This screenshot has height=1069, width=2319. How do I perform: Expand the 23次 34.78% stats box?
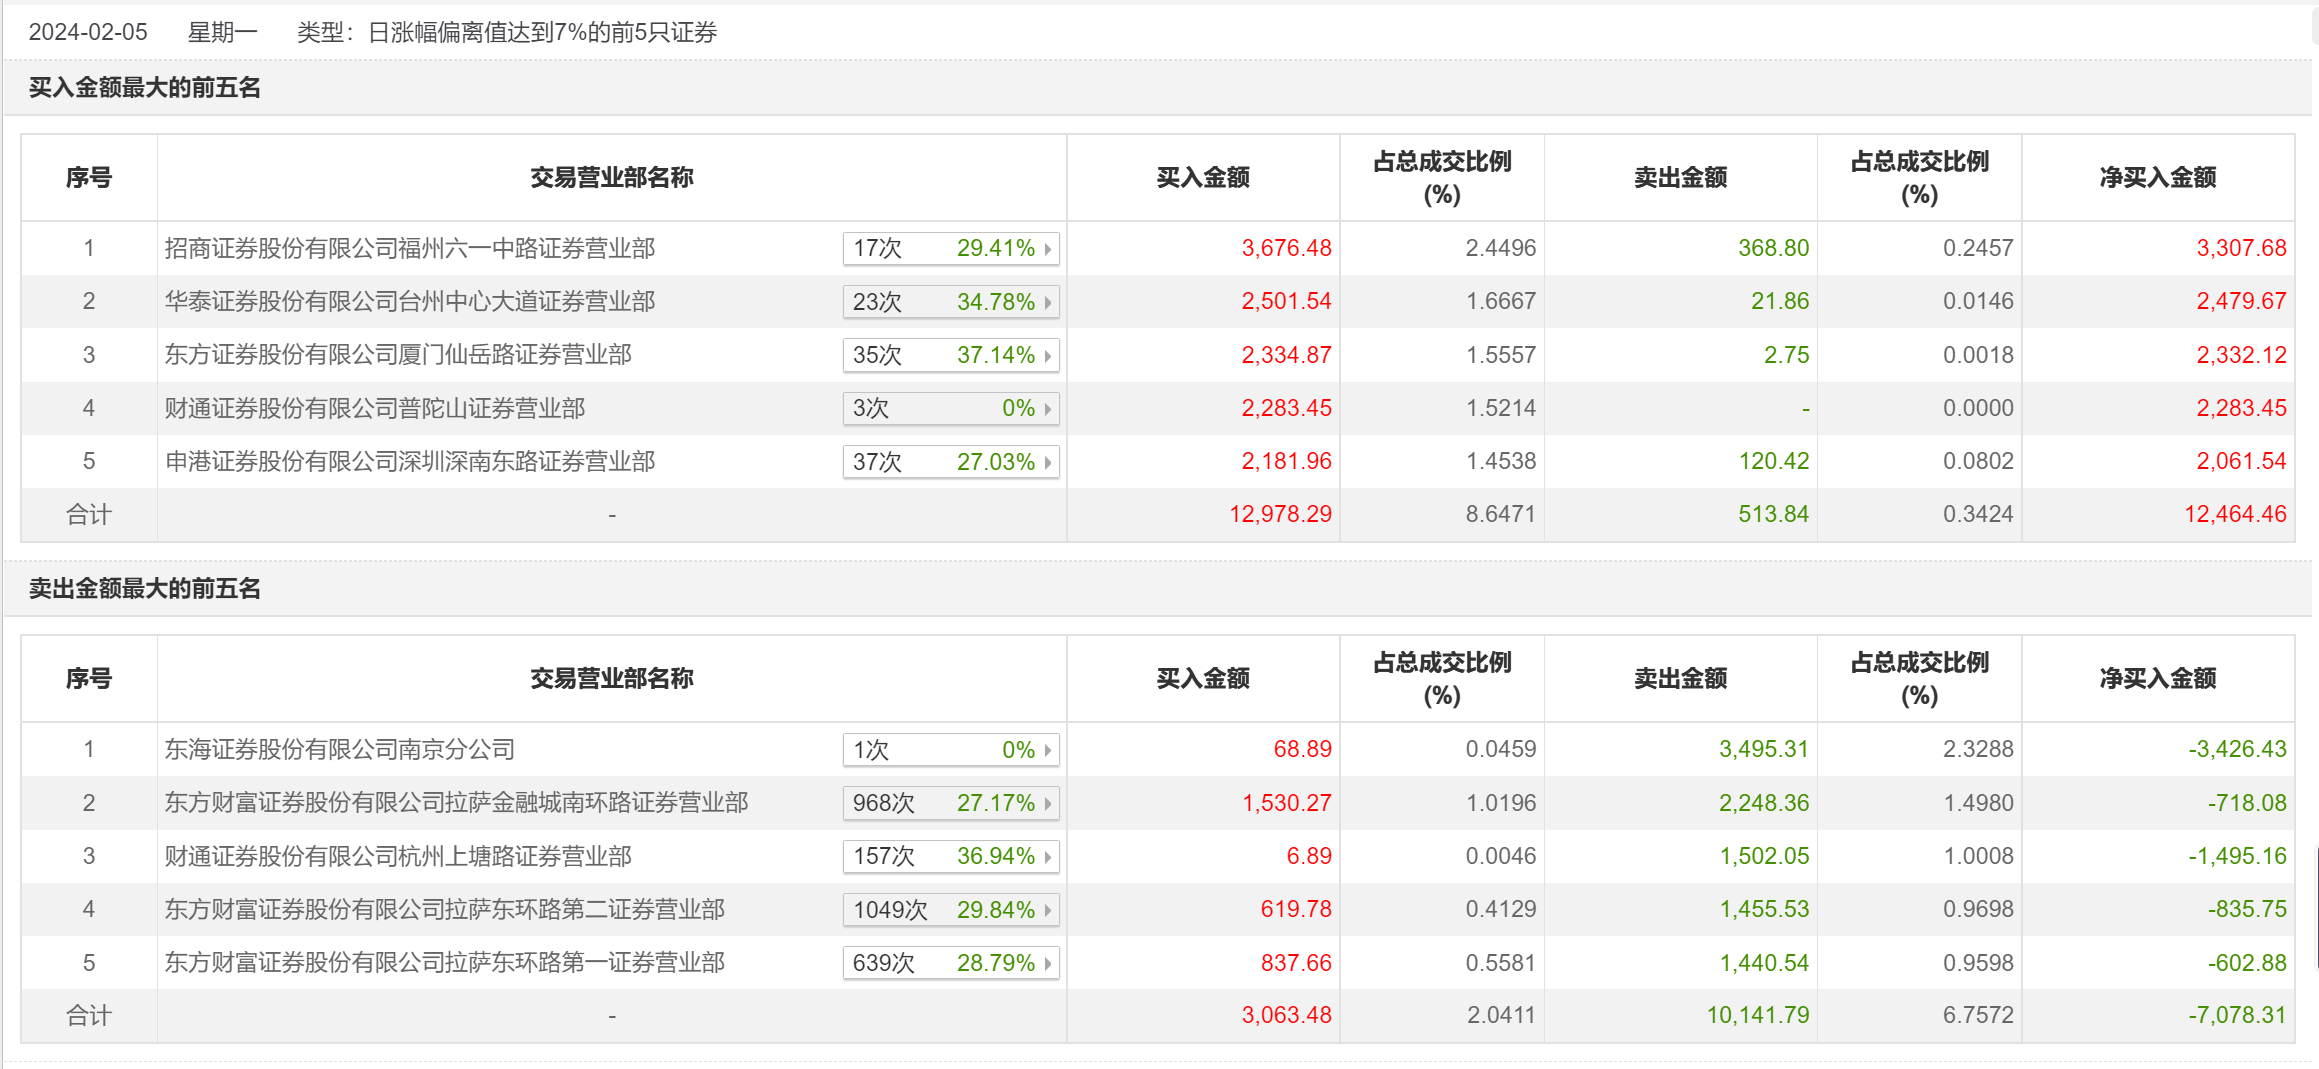pos(950,302)
